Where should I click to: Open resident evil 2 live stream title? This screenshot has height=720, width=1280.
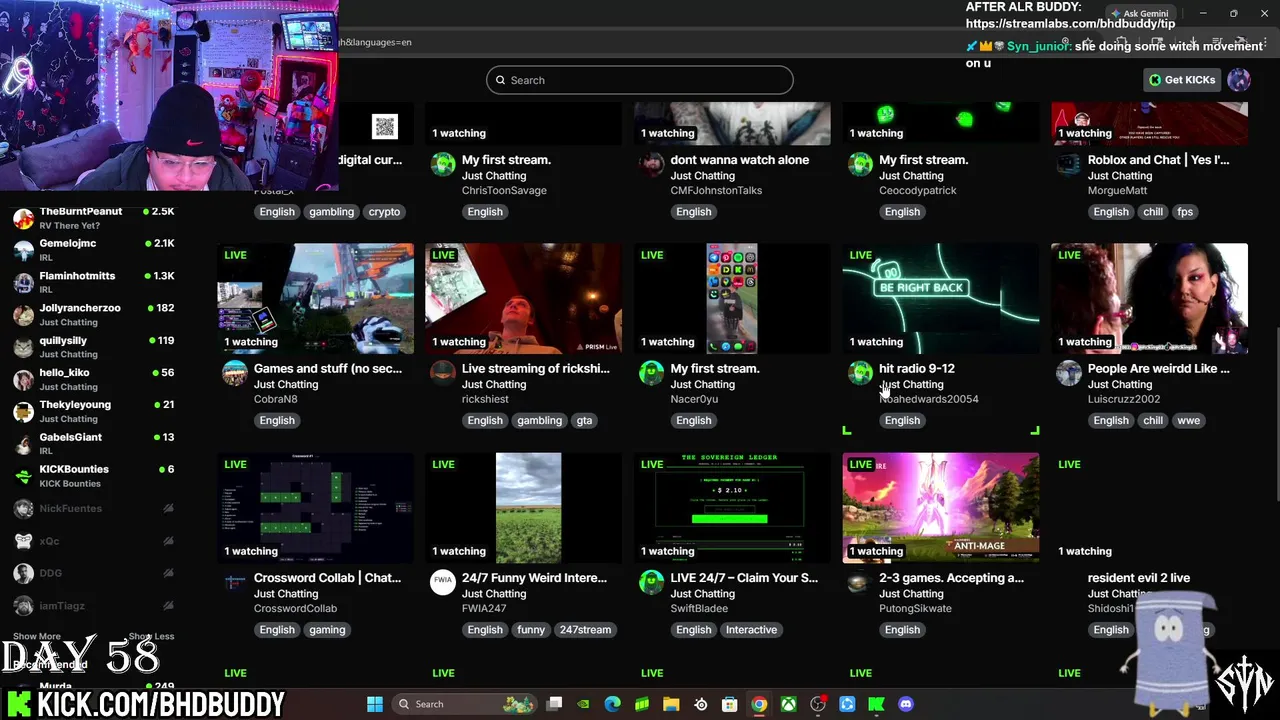1138,577
